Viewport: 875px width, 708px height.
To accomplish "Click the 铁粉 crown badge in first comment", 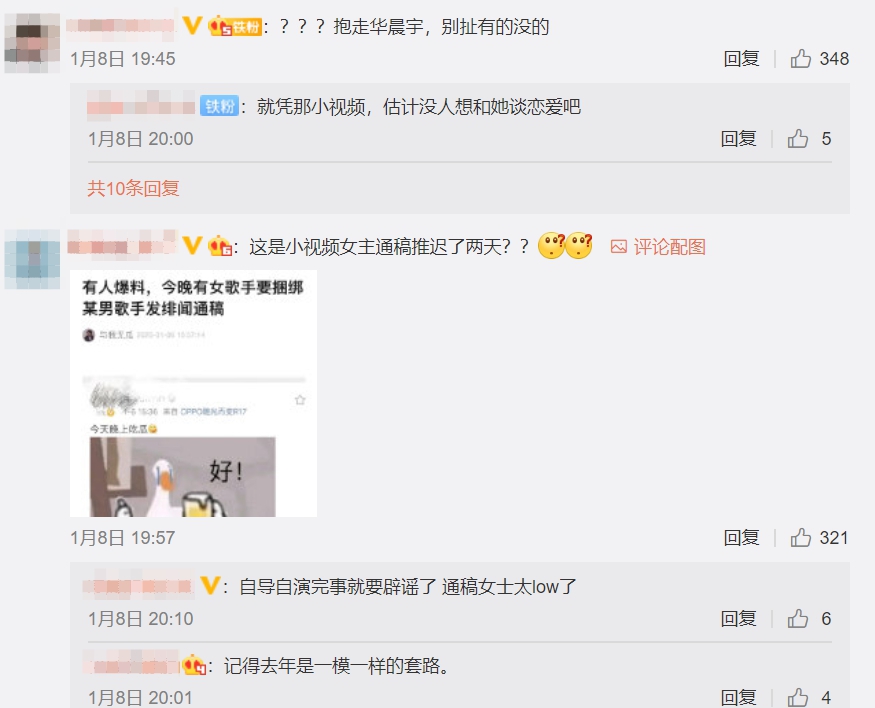I will point(235,26).
